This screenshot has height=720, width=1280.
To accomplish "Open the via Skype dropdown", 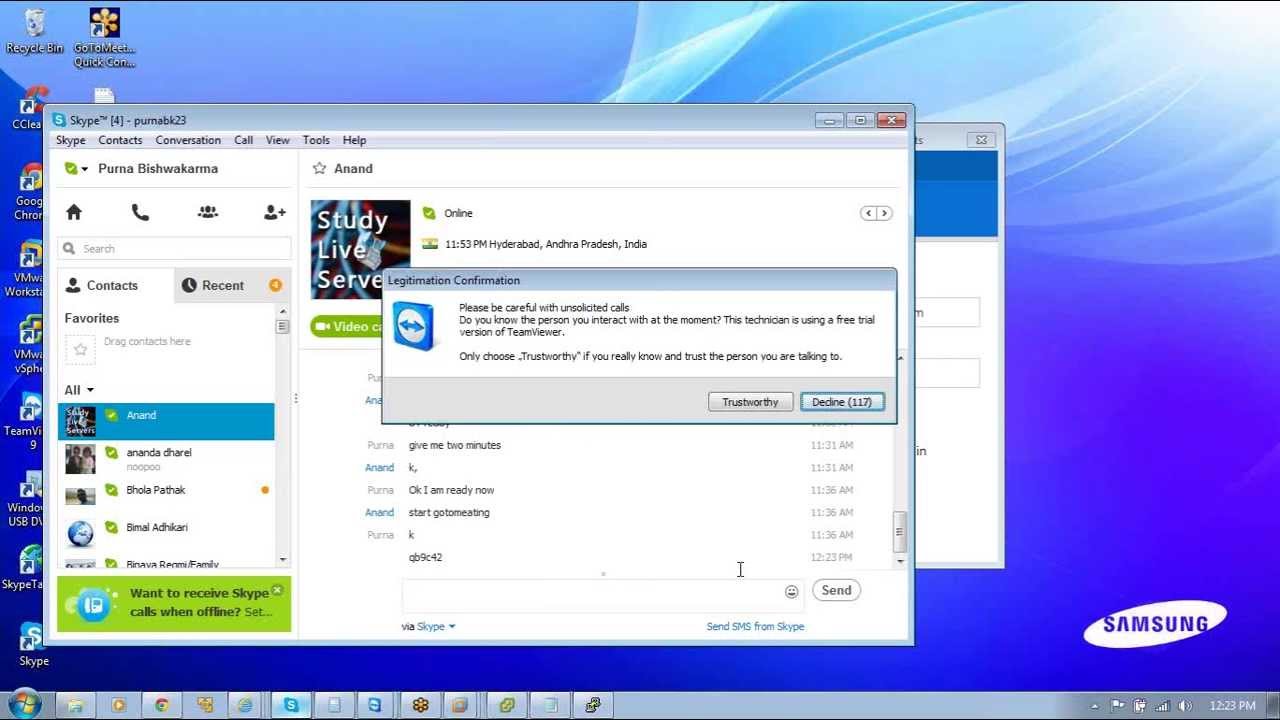I will [x=436, y=626].
